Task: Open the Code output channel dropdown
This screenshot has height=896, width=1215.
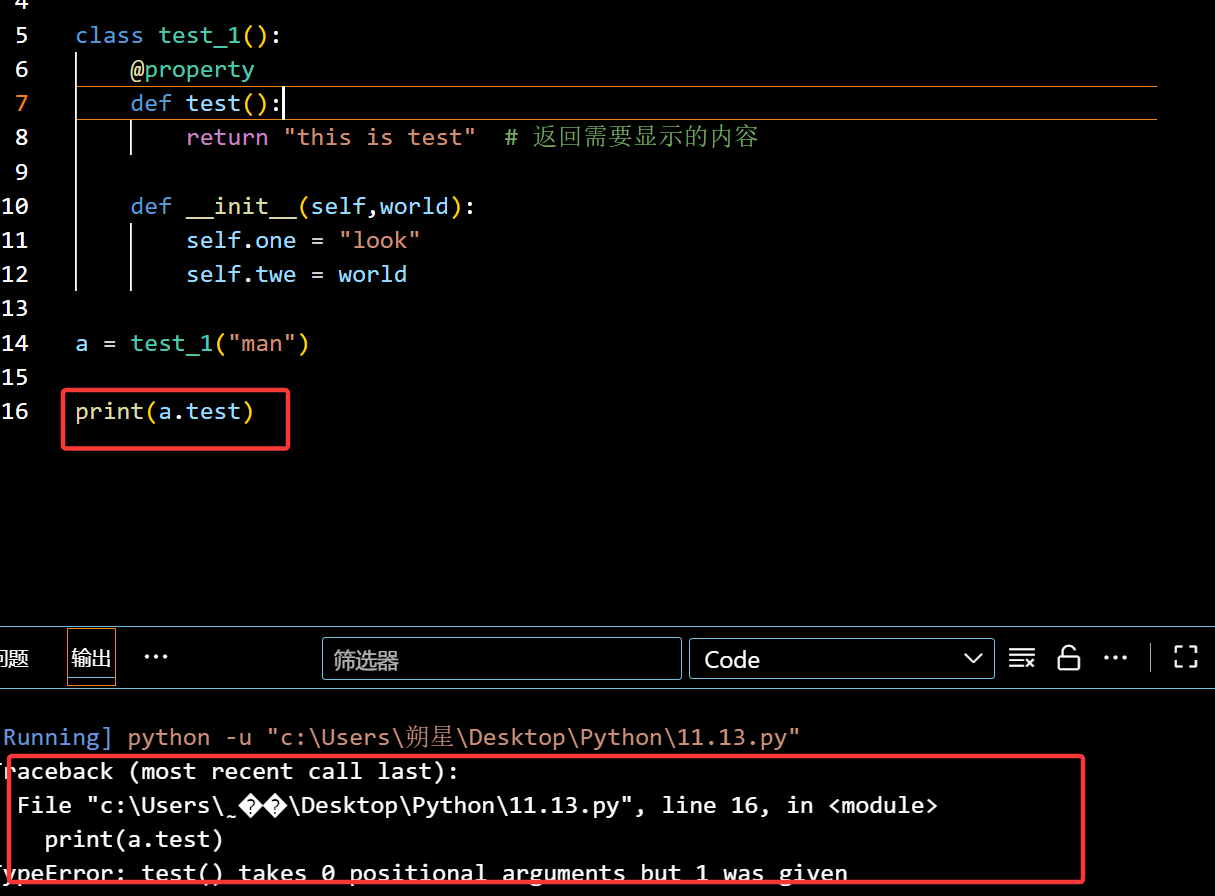Action: point(842,659)
